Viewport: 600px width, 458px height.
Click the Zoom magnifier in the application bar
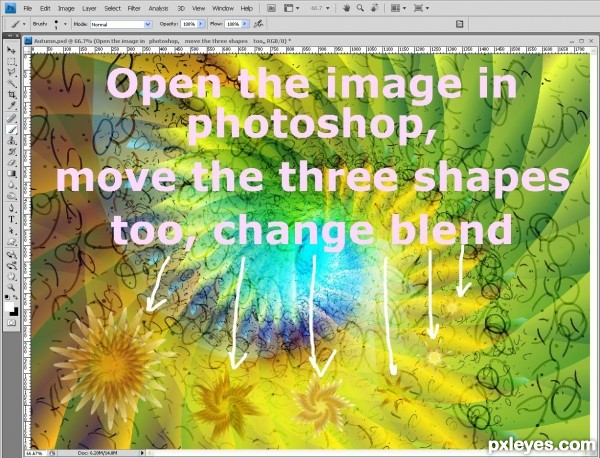click(360, 8)
